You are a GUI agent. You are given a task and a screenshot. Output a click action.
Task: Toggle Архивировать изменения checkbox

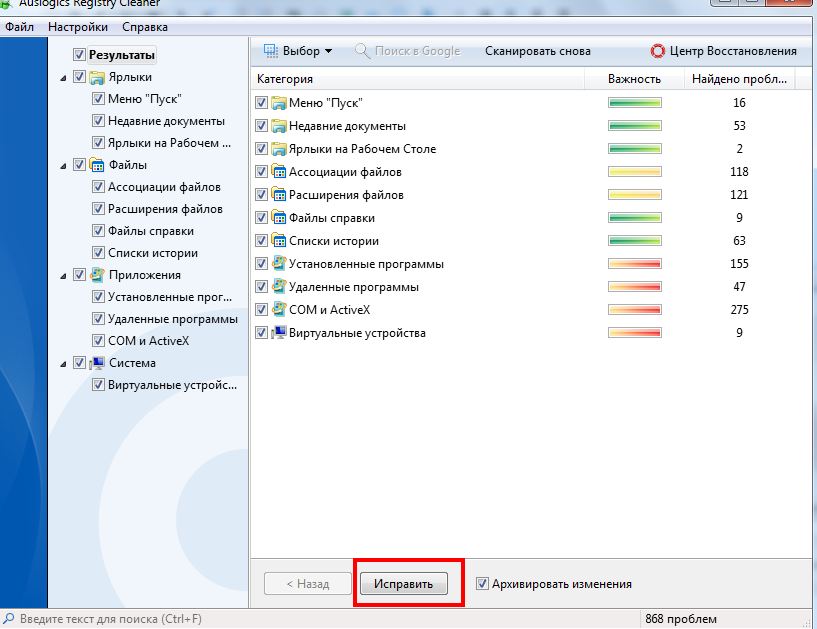[482, 584]
